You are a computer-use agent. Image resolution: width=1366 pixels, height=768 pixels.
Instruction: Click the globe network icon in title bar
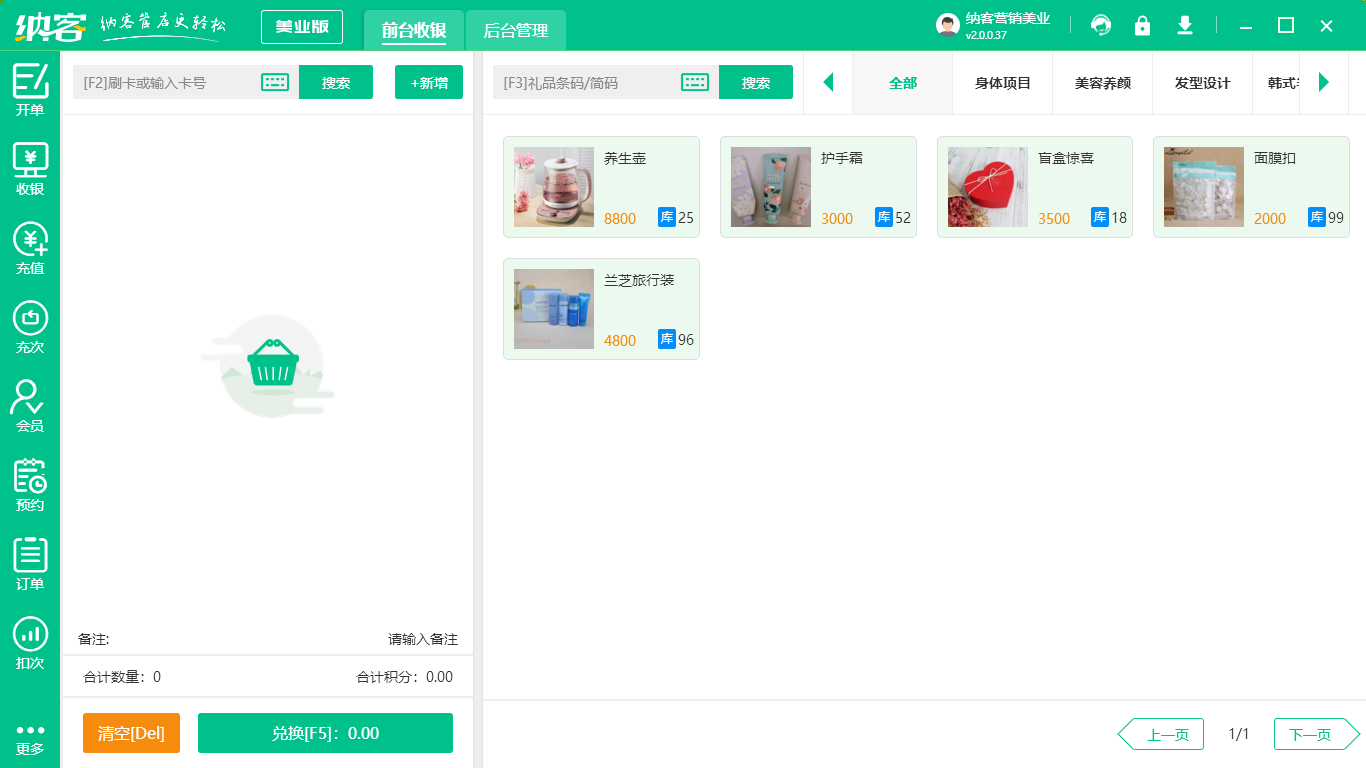(x=1101, y=26)
